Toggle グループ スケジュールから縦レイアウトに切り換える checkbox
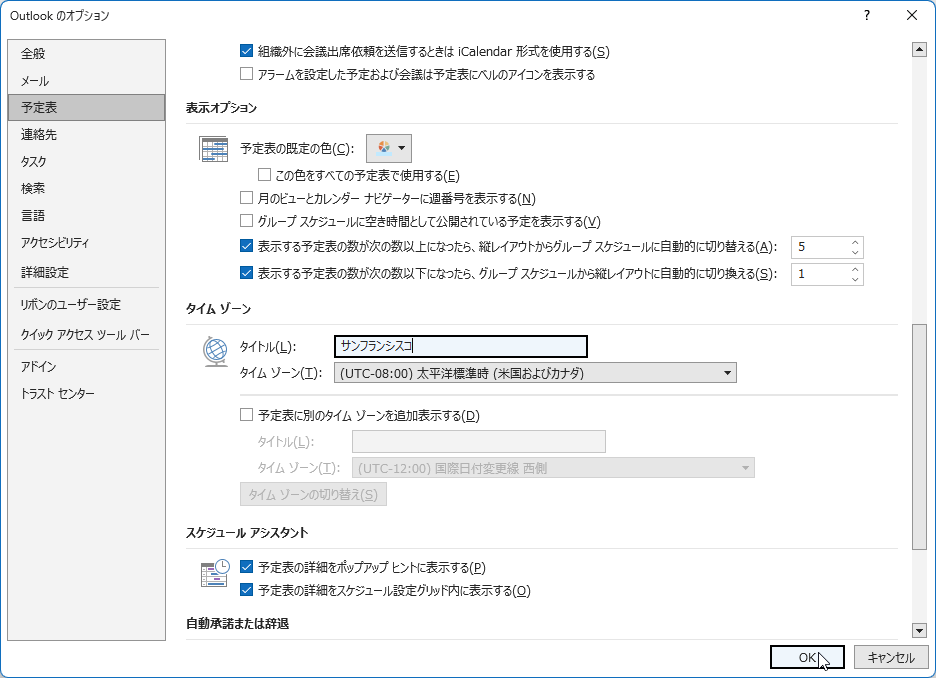Image resolution: width=936 pixels, height=678 pixels. pos(246,273)
